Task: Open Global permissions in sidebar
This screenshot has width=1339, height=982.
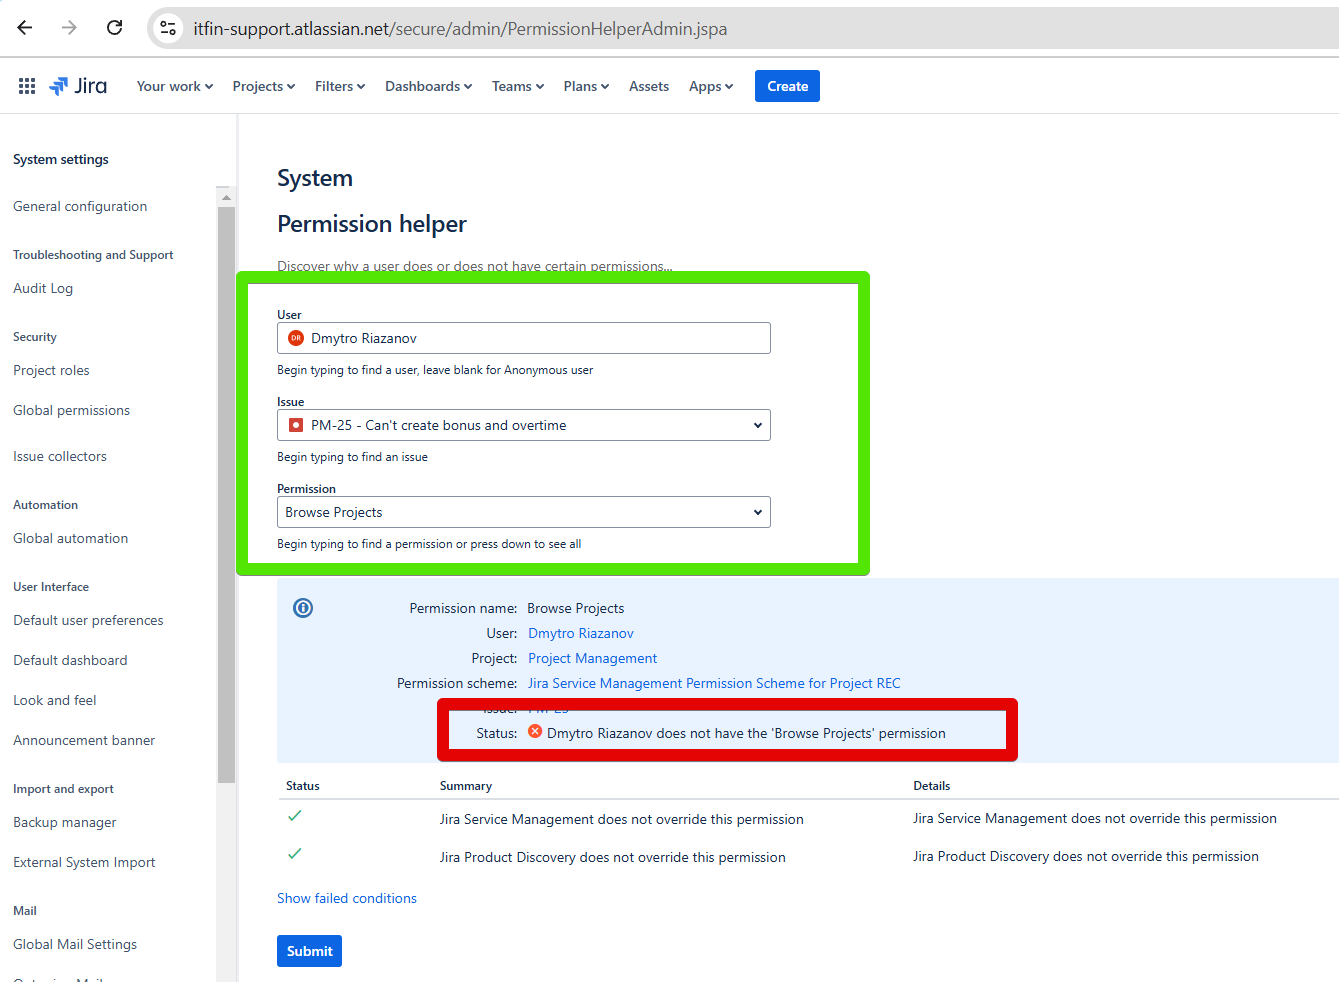Action: pyautogui.click(x=71, y=410)
